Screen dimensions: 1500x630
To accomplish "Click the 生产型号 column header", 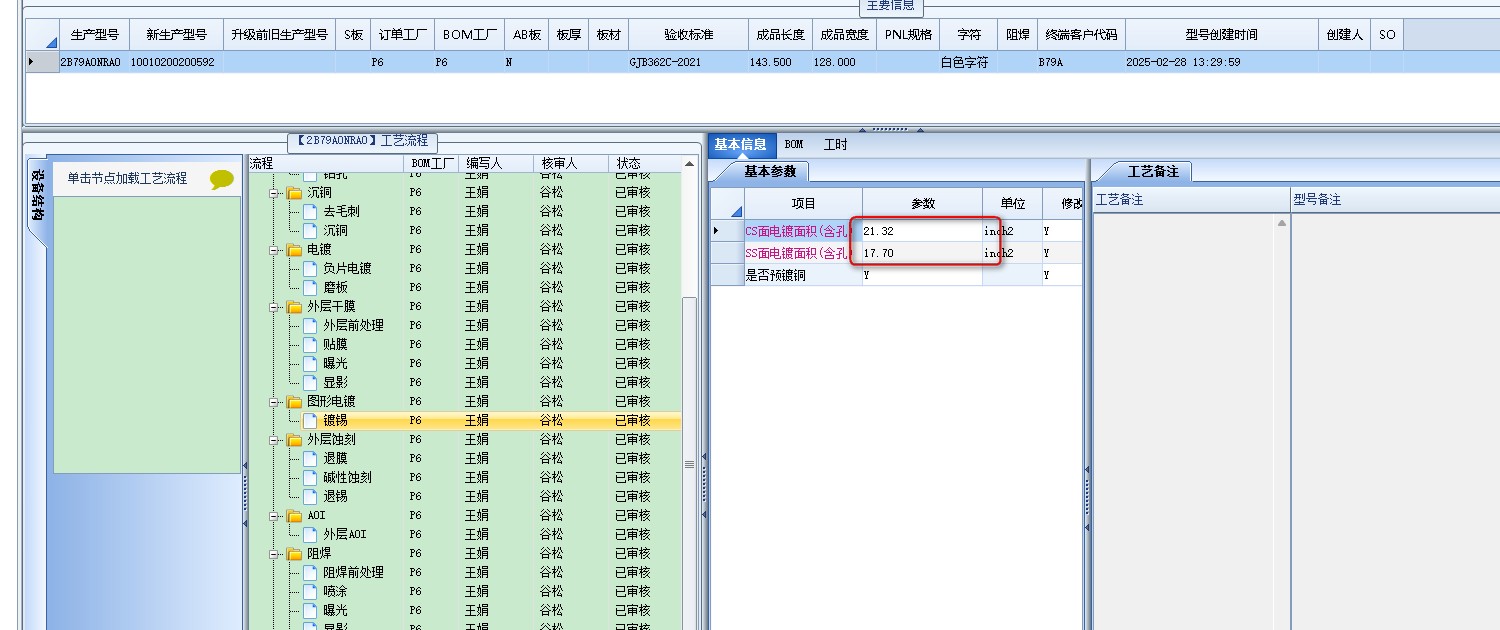I will click(95, 35).
